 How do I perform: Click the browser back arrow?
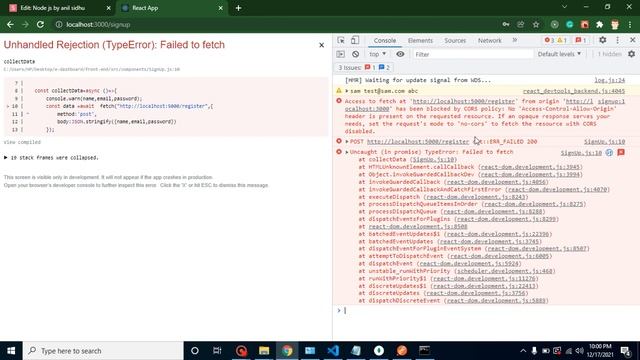tap(10, 24)
